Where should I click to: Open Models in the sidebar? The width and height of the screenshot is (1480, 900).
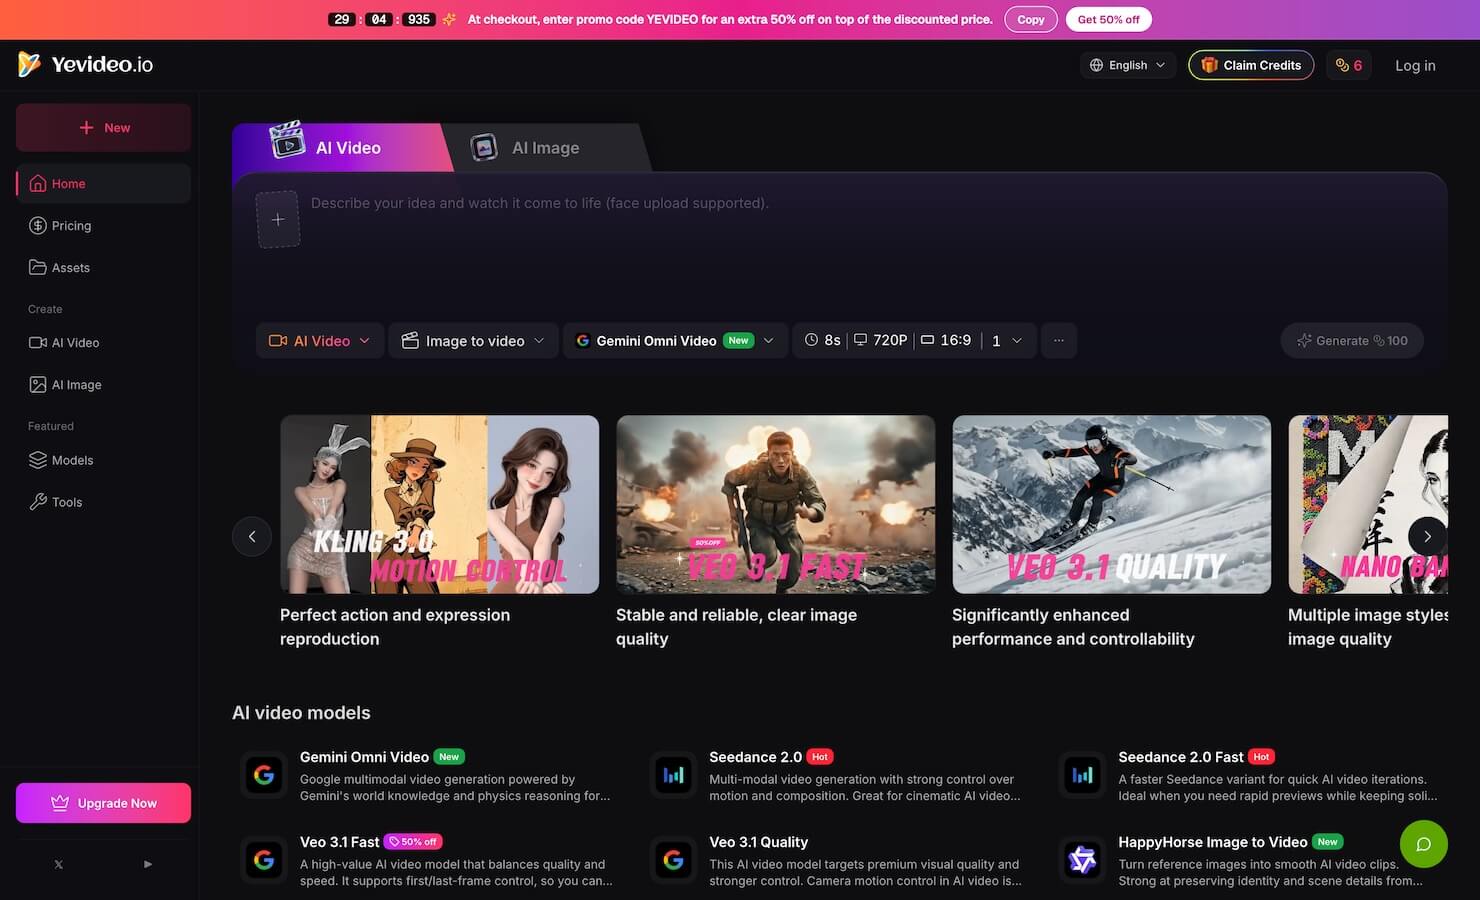[x=103, y=460]
